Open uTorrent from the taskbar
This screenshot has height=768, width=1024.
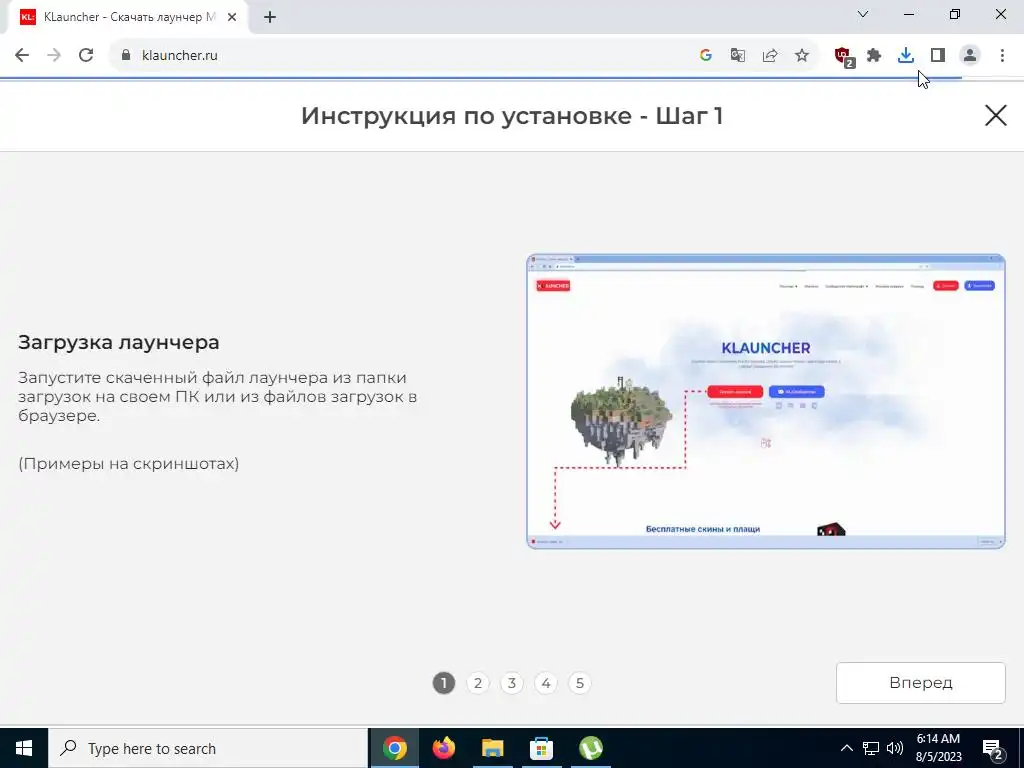pyautogui.click(x=590, y=748)
